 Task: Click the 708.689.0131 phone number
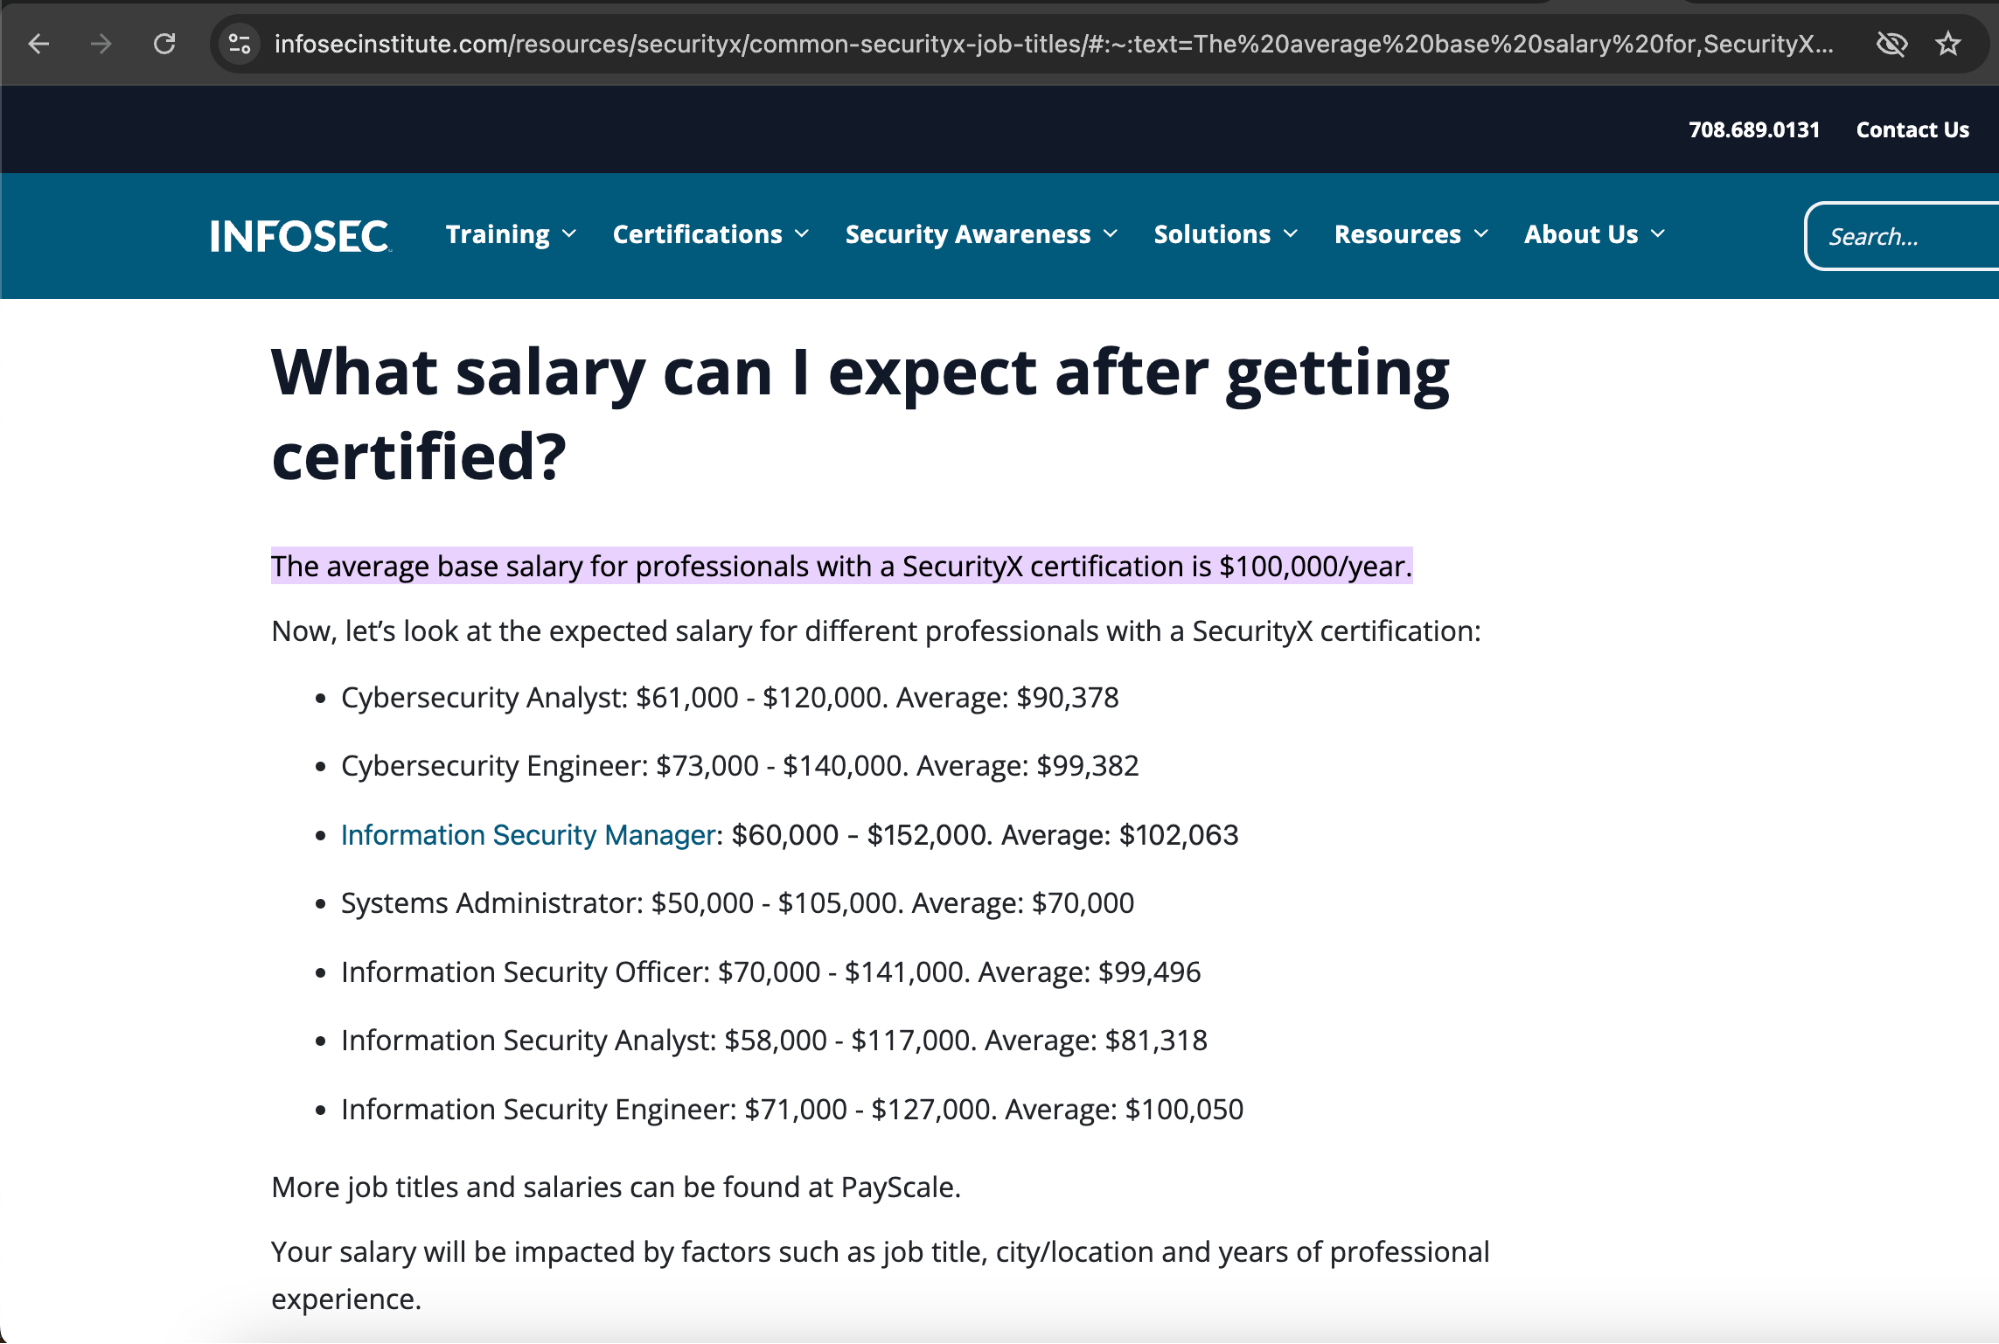click(x=1754, y=130)
